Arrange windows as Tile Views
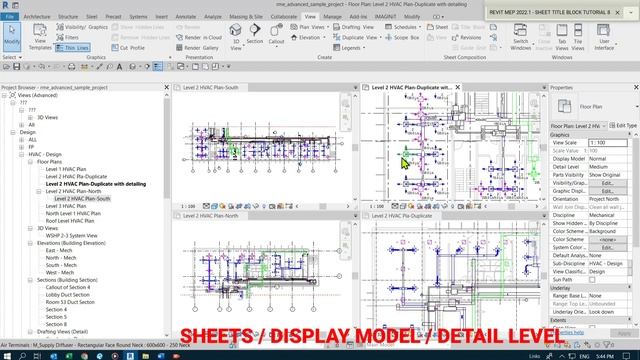 click(578, 37)
